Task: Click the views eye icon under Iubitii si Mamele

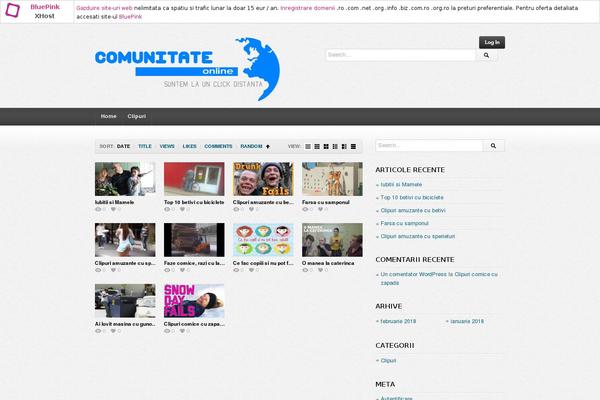Action: tap(98, 209)
